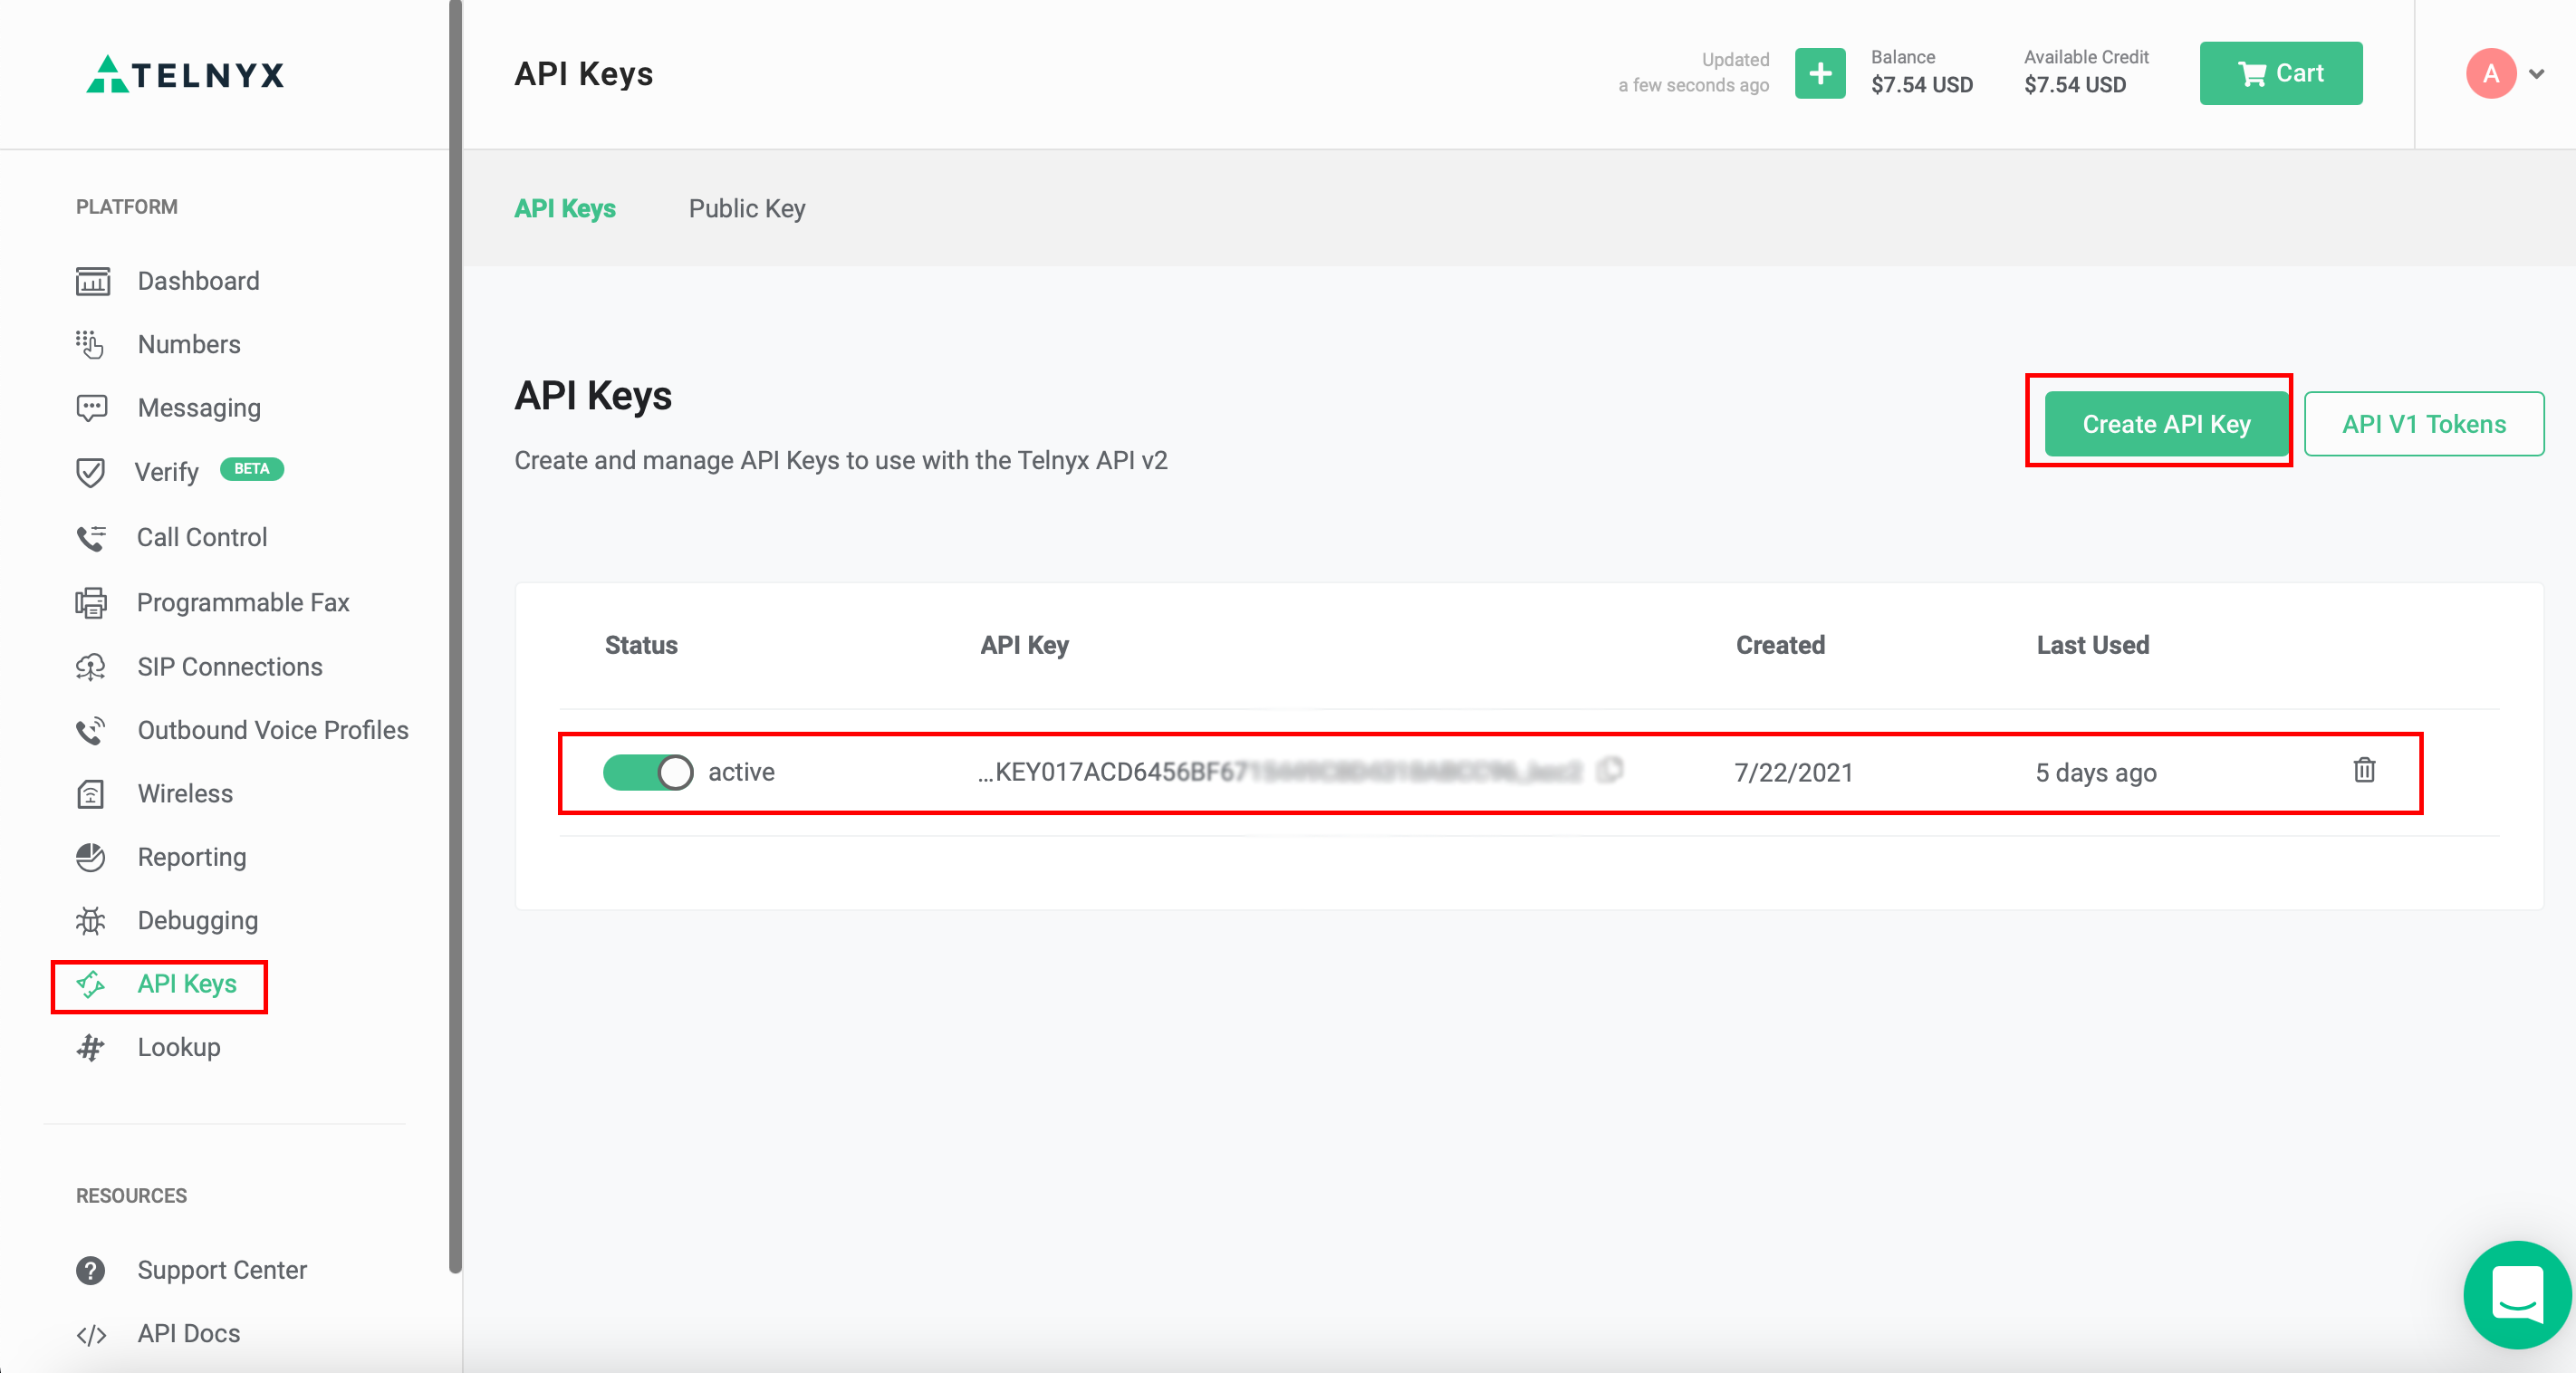The height and width of the screenshot is (1373, 2576).
Task: Click the Dashboard sidebar icon
Action: pos(93,281)
